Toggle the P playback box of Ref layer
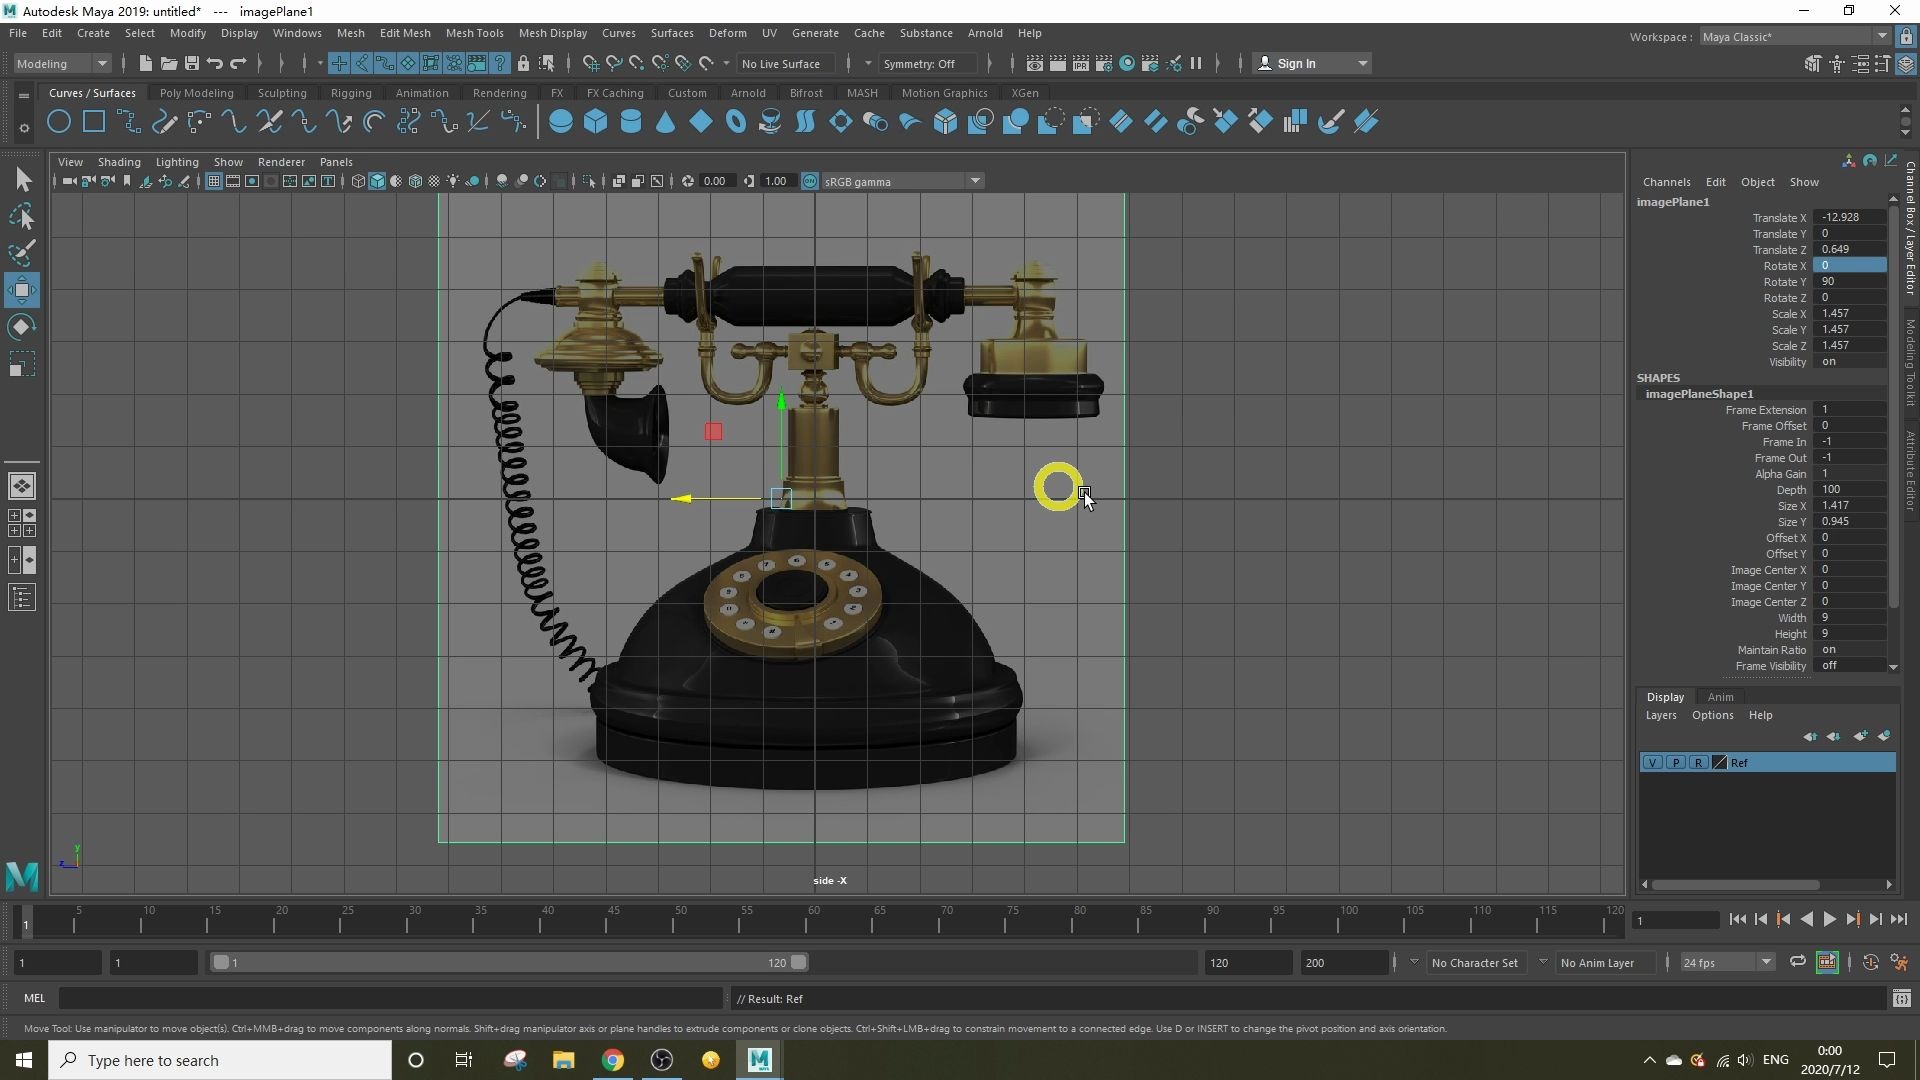 tap(1675, 763)
